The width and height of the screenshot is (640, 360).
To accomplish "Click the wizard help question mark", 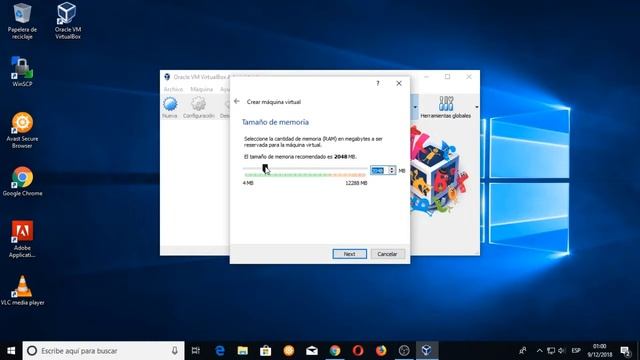I will (x=378, y=83).
